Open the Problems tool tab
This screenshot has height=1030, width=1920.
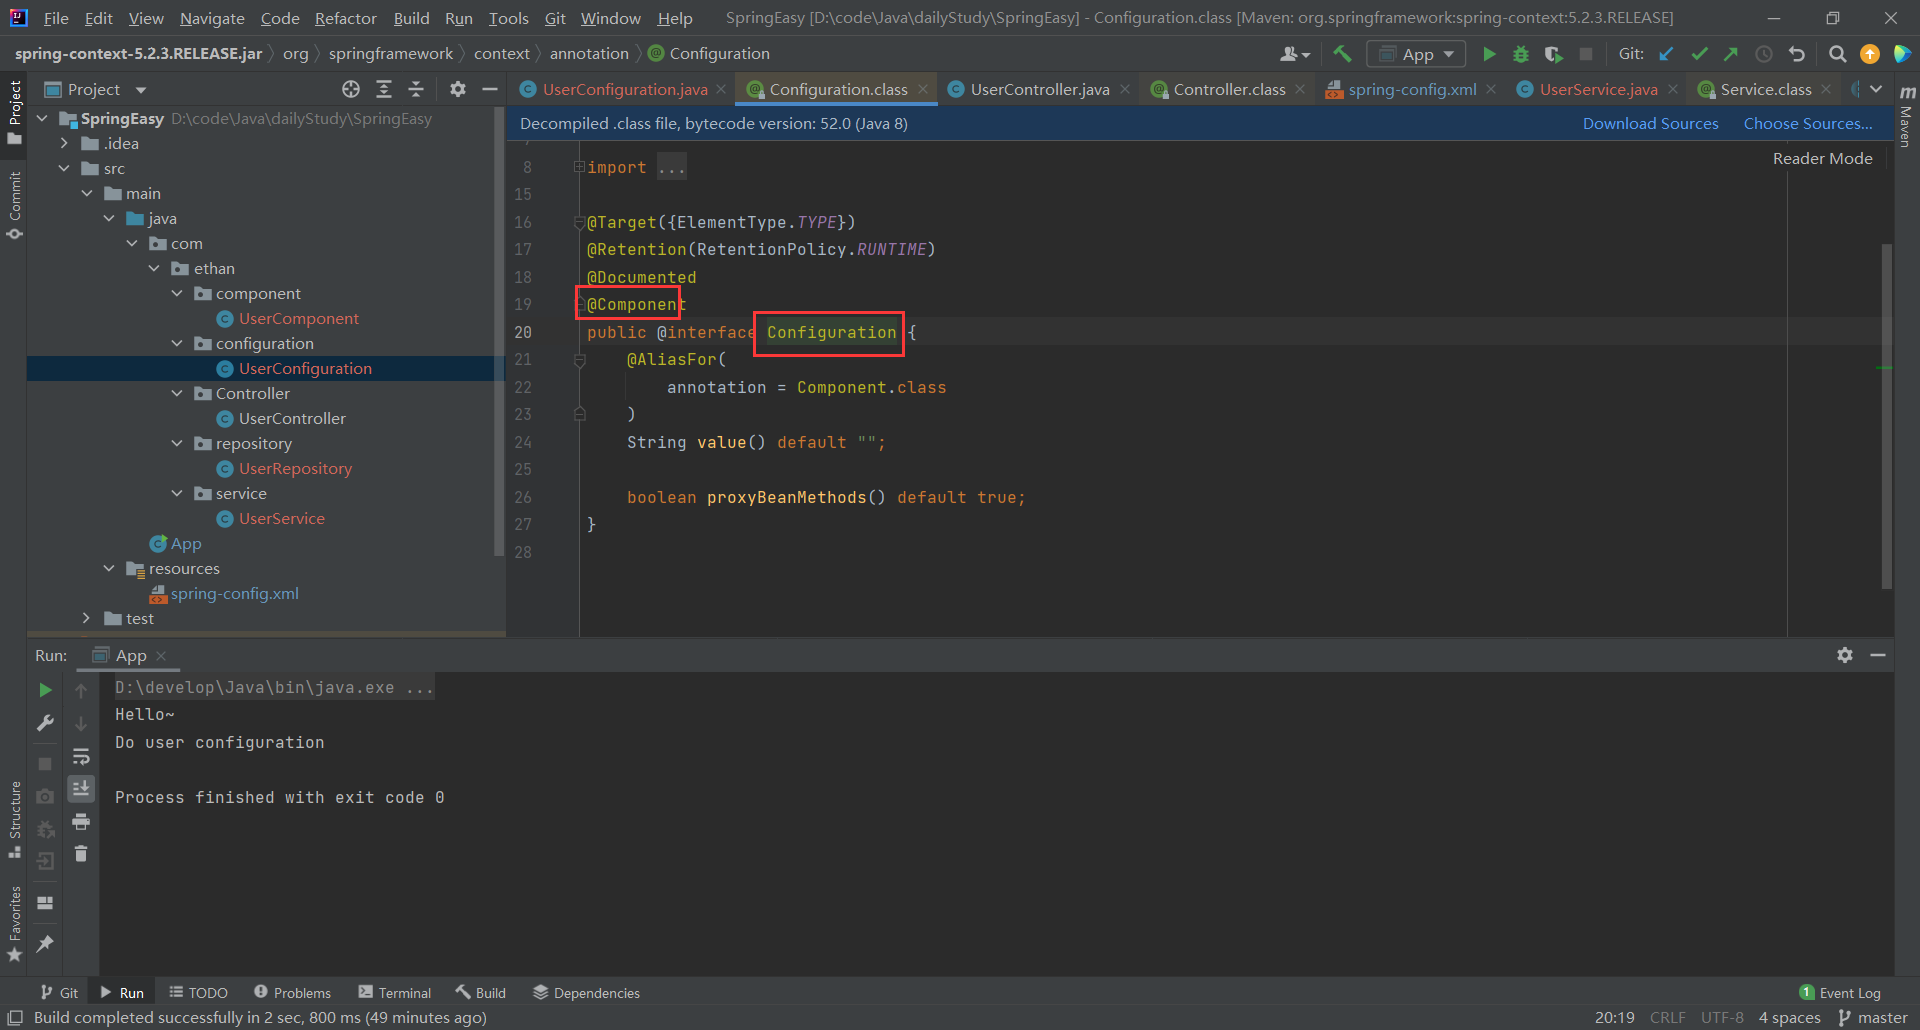coord(292,992)
